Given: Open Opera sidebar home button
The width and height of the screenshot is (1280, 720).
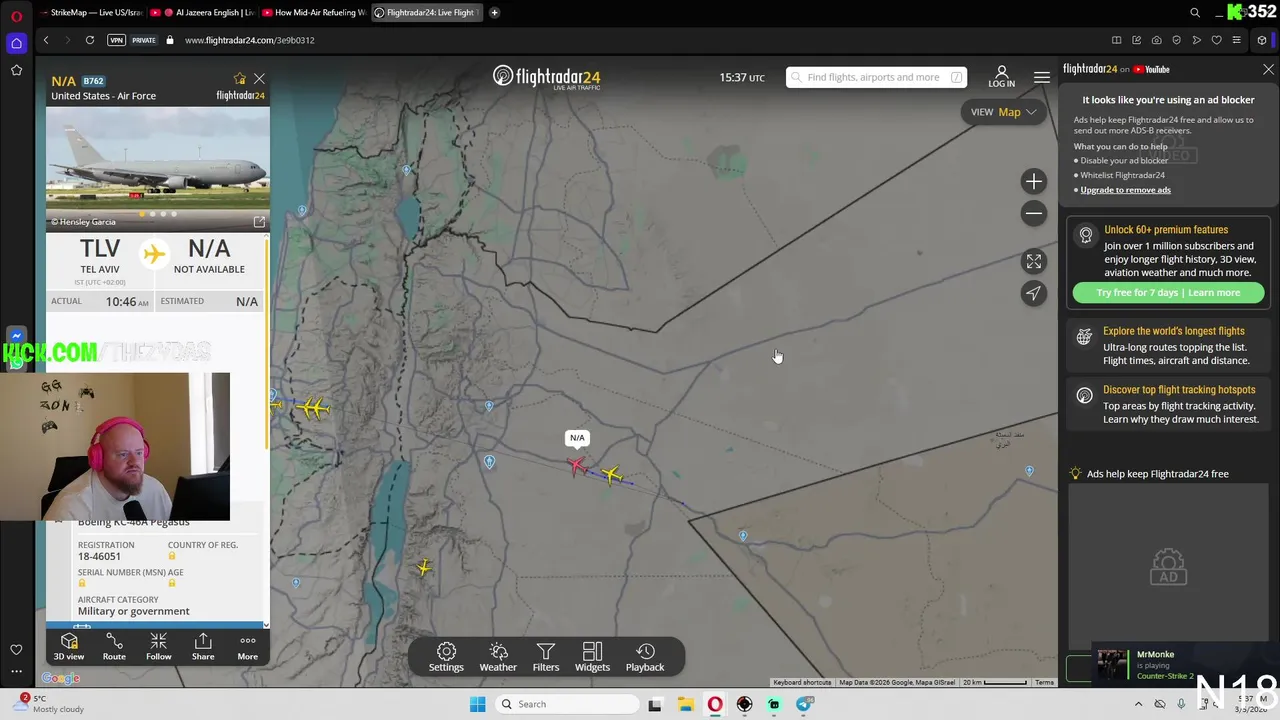Looking at the screenshot, I should click(16, 43).
